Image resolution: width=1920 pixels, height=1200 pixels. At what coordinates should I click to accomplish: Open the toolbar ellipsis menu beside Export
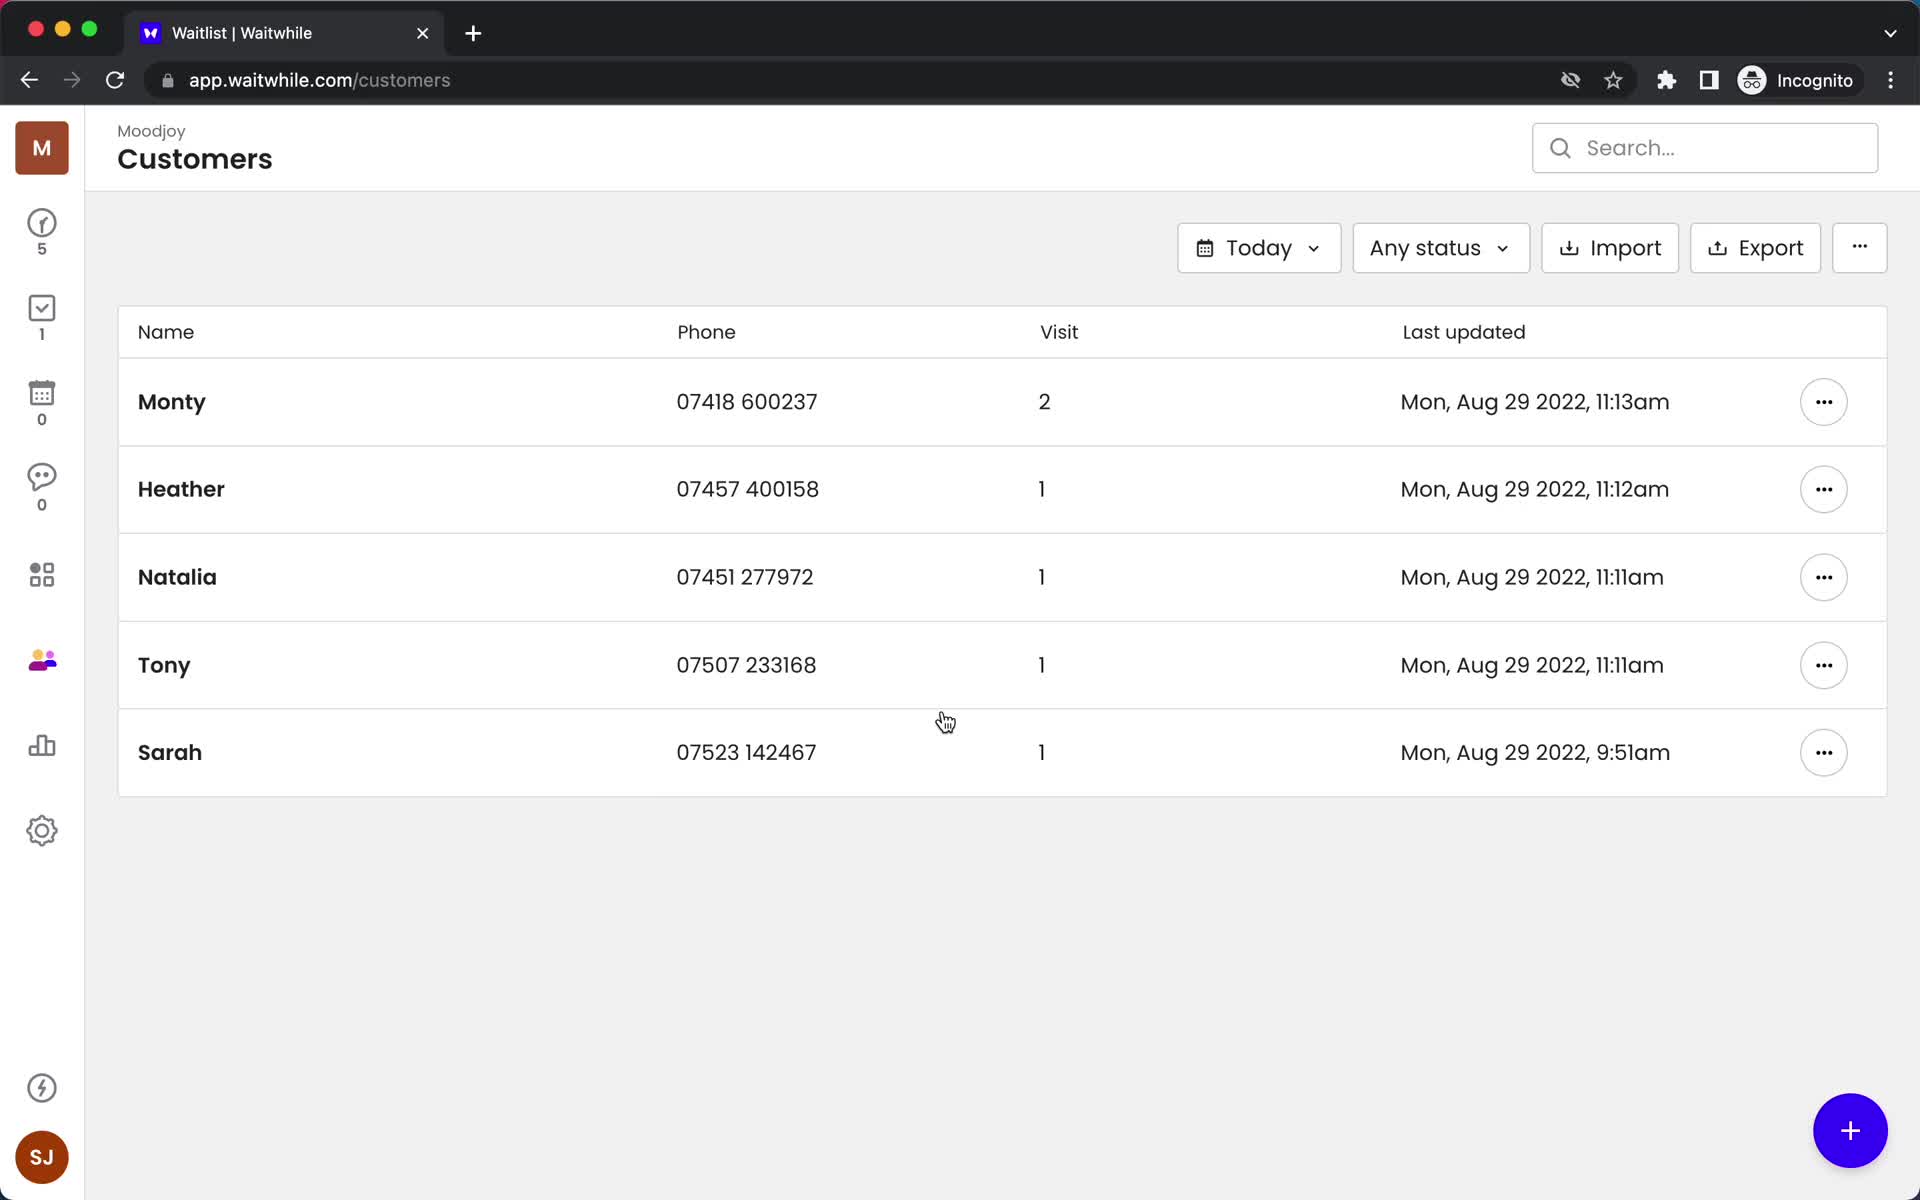(x=1859, y=248)
